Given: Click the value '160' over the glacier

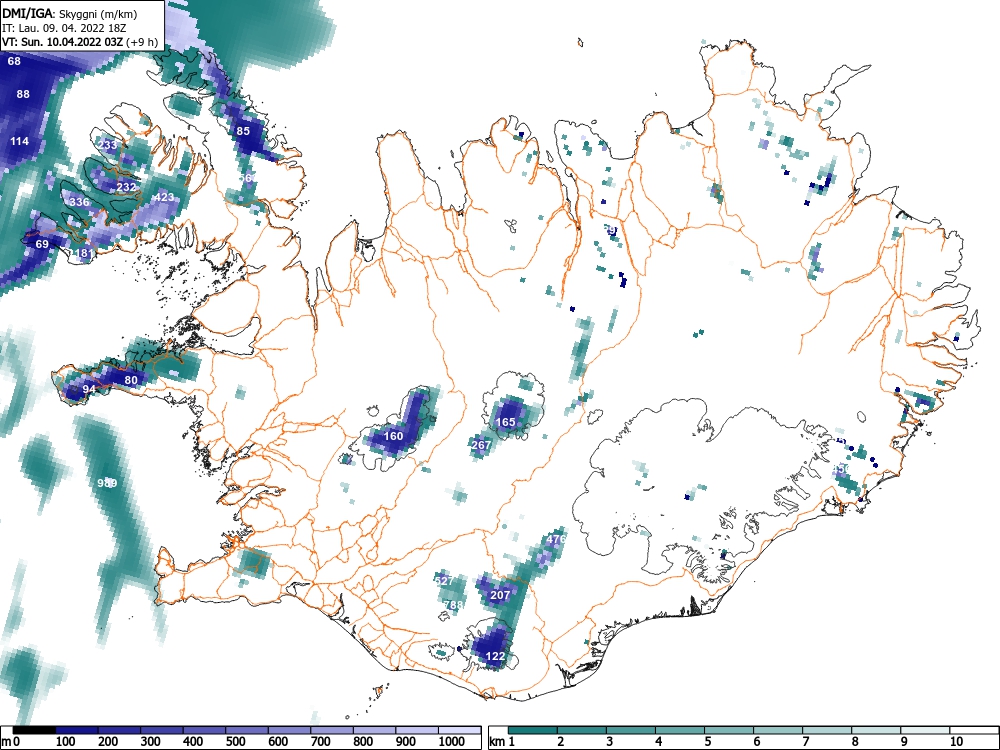Looking at the screenshot, I should [393, 436].
